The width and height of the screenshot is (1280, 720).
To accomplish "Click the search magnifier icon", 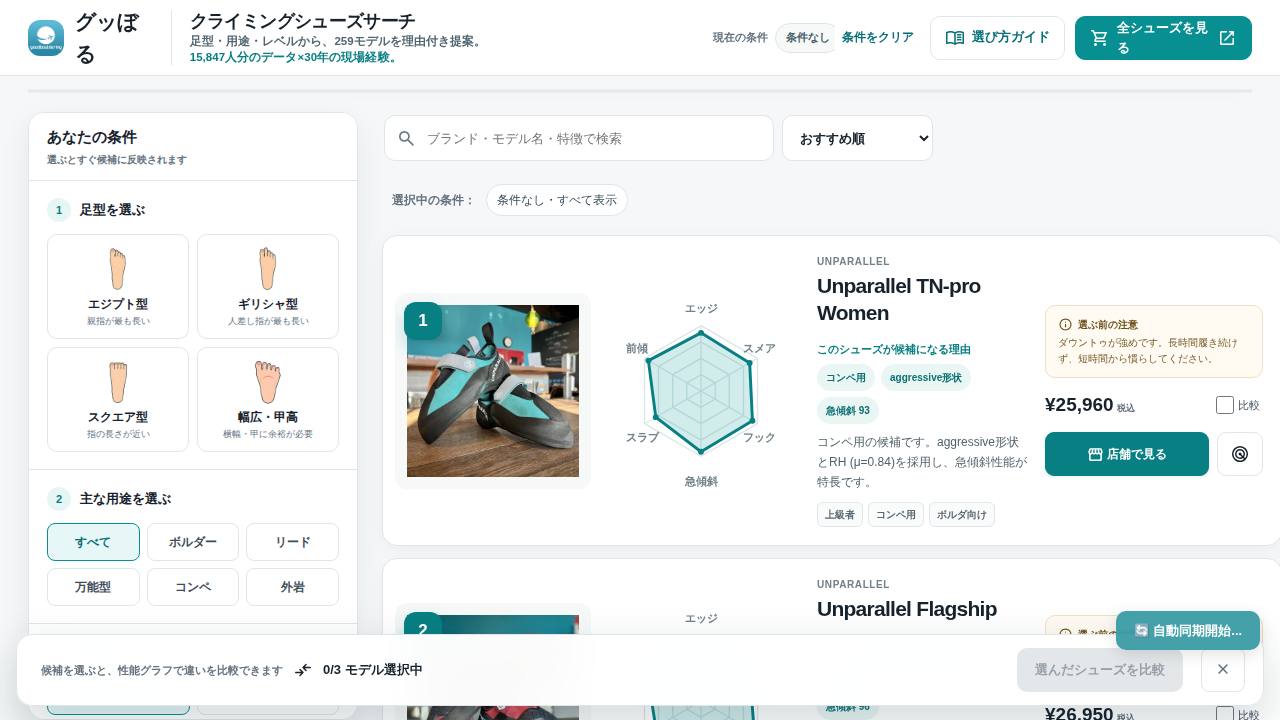I will 406,138.
